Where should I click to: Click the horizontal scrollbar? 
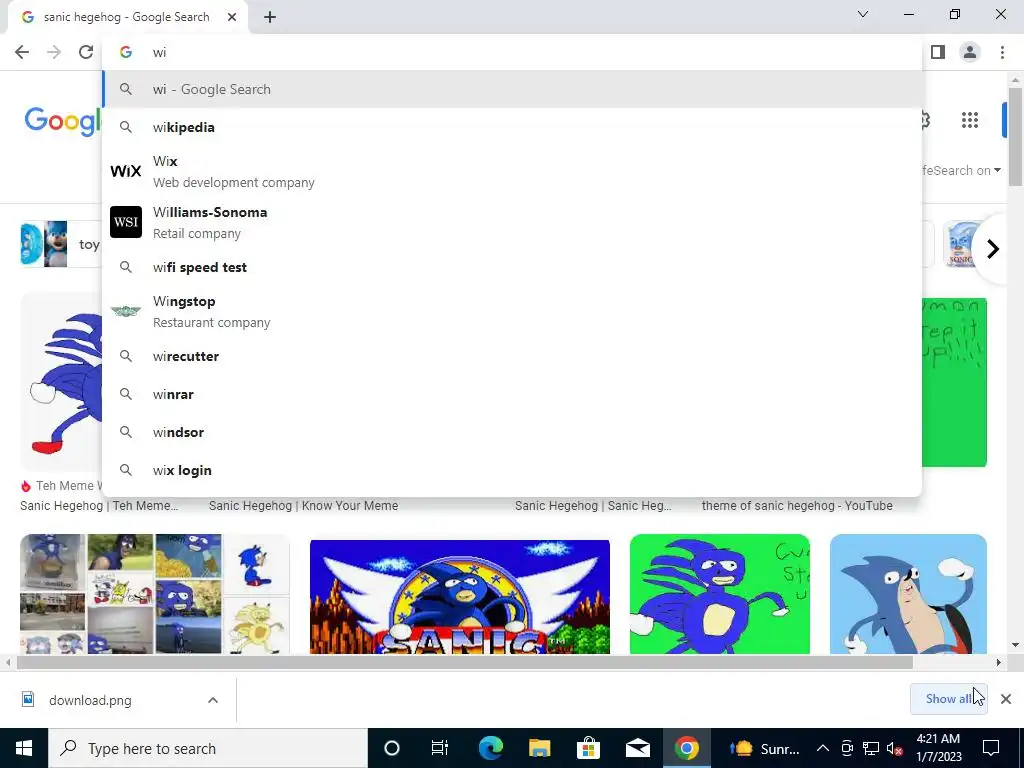pyautogui.click(x=464, y=662)
